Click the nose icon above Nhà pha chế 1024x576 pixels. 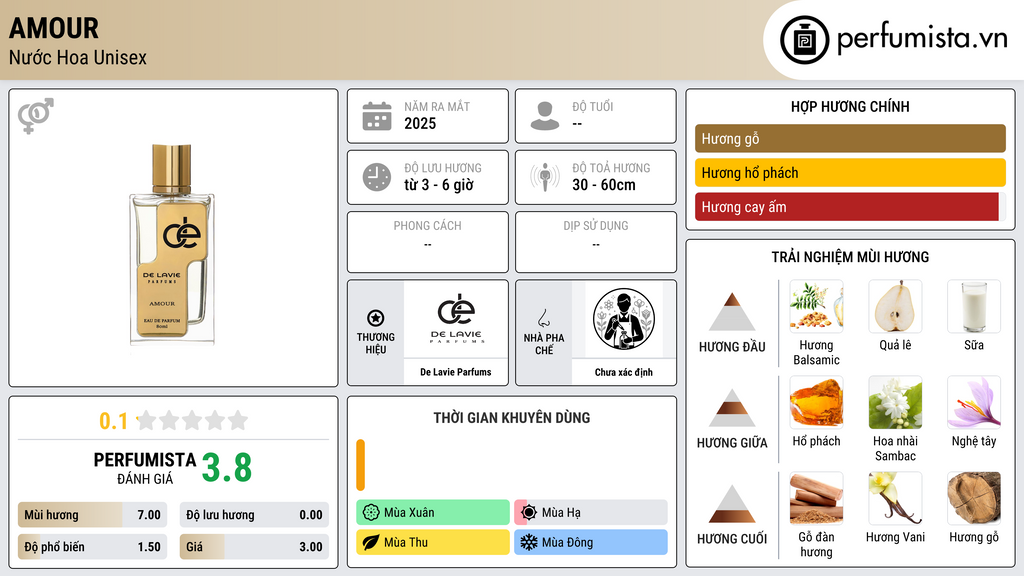click(543, 318)
